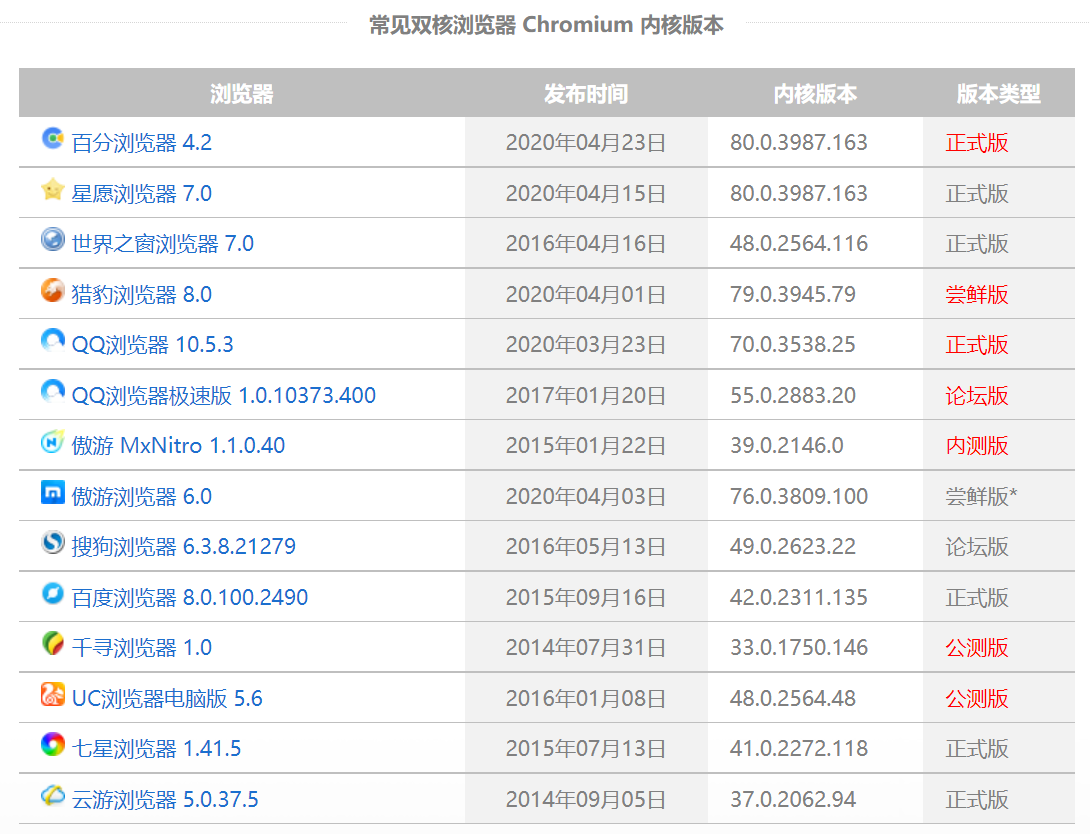Open the 百分浏览器 4.2 link
The image size is (1090, 834).
pos(142,143)
